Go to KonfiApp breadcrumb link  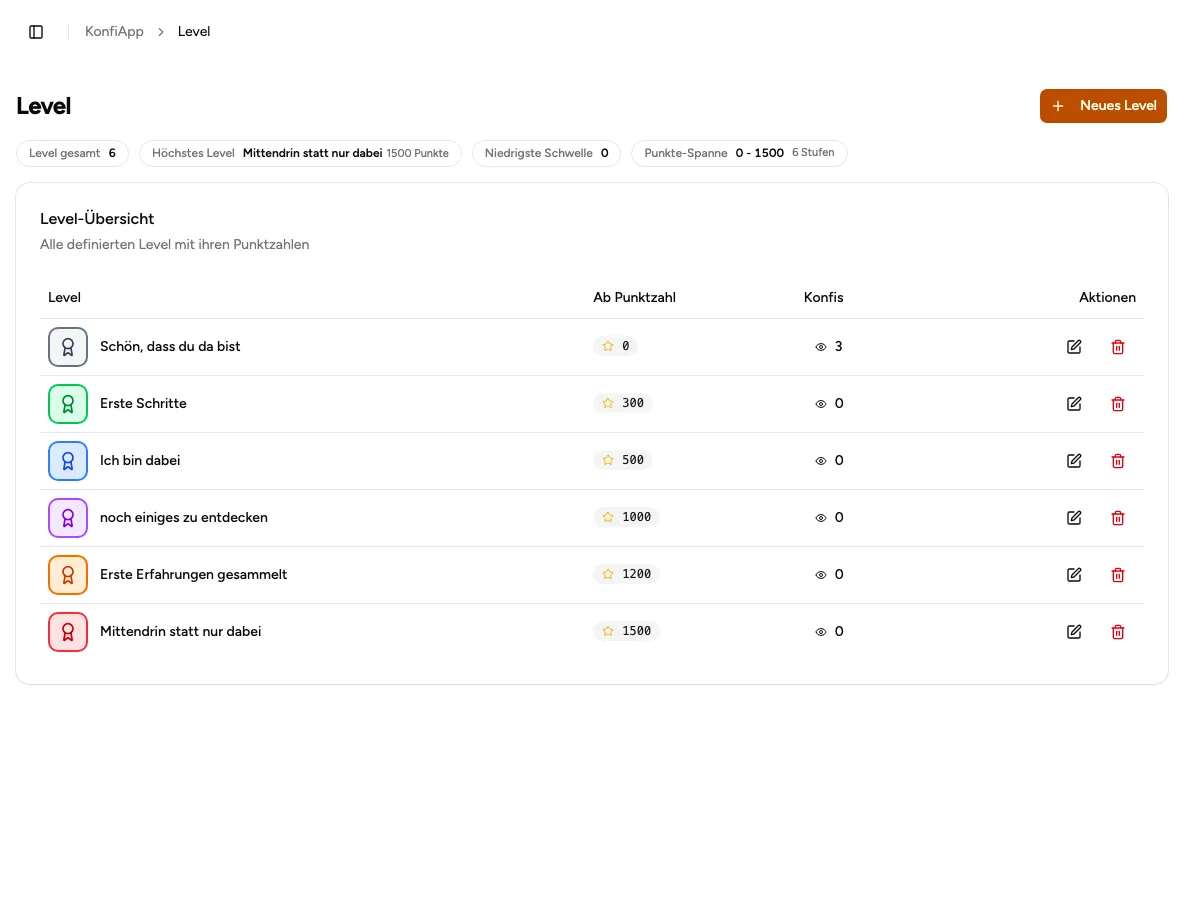pyautogui.click(x=114, y=32)
